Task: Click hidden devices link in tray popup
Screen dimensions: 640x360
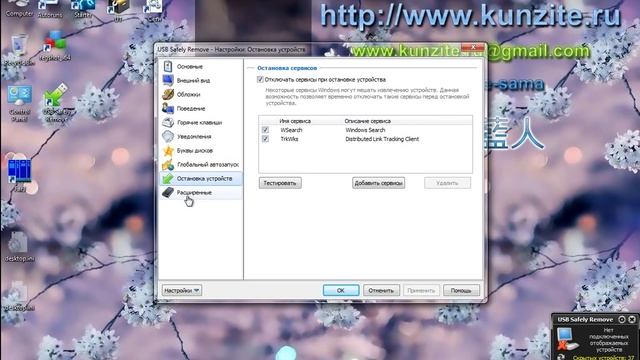Action: [603, 358]
